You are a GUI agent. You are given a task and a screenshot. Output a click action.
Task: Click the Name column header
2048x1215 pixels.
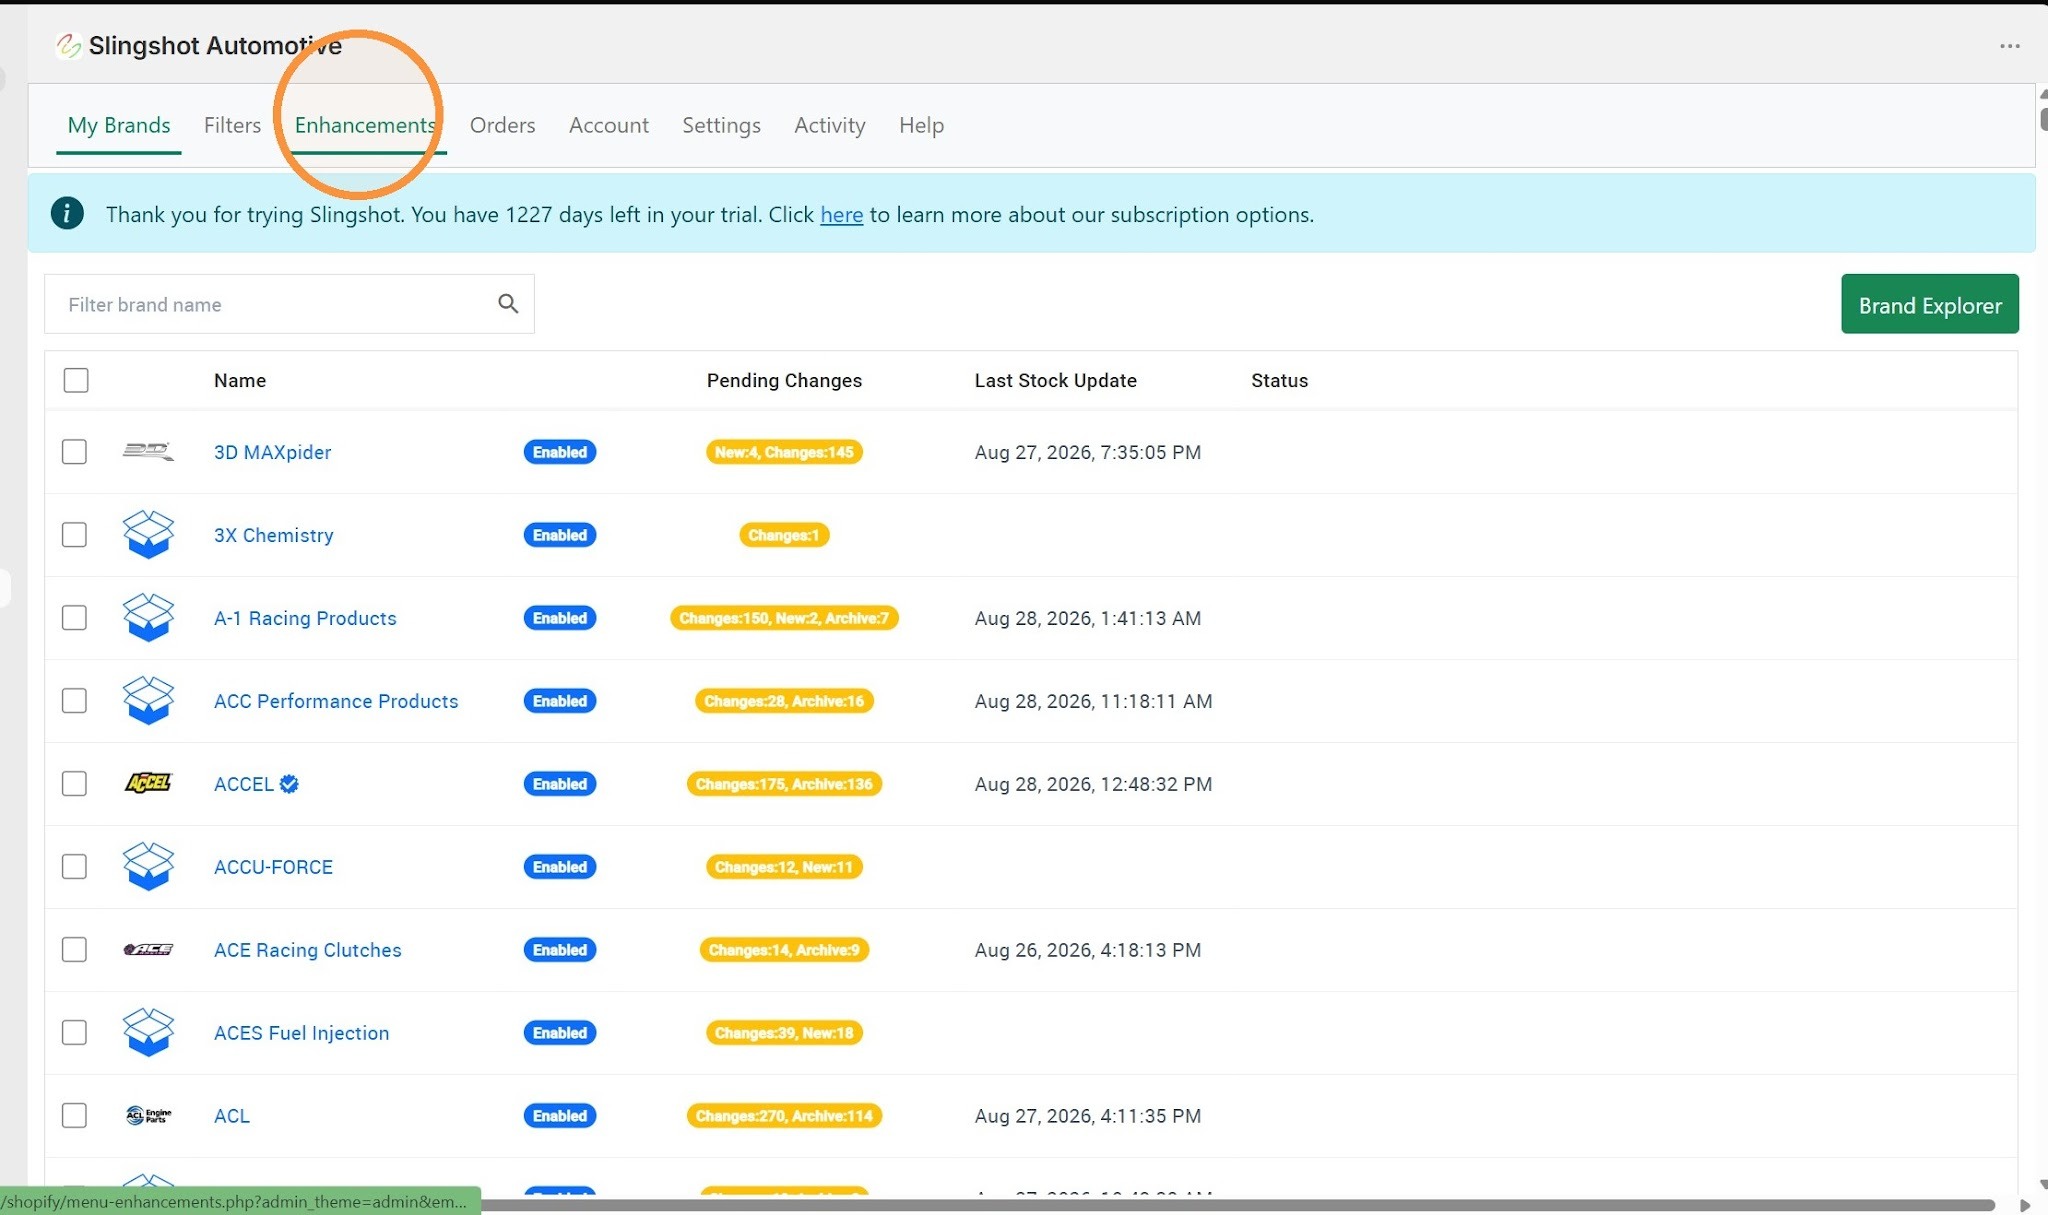(x=240, y=380)
